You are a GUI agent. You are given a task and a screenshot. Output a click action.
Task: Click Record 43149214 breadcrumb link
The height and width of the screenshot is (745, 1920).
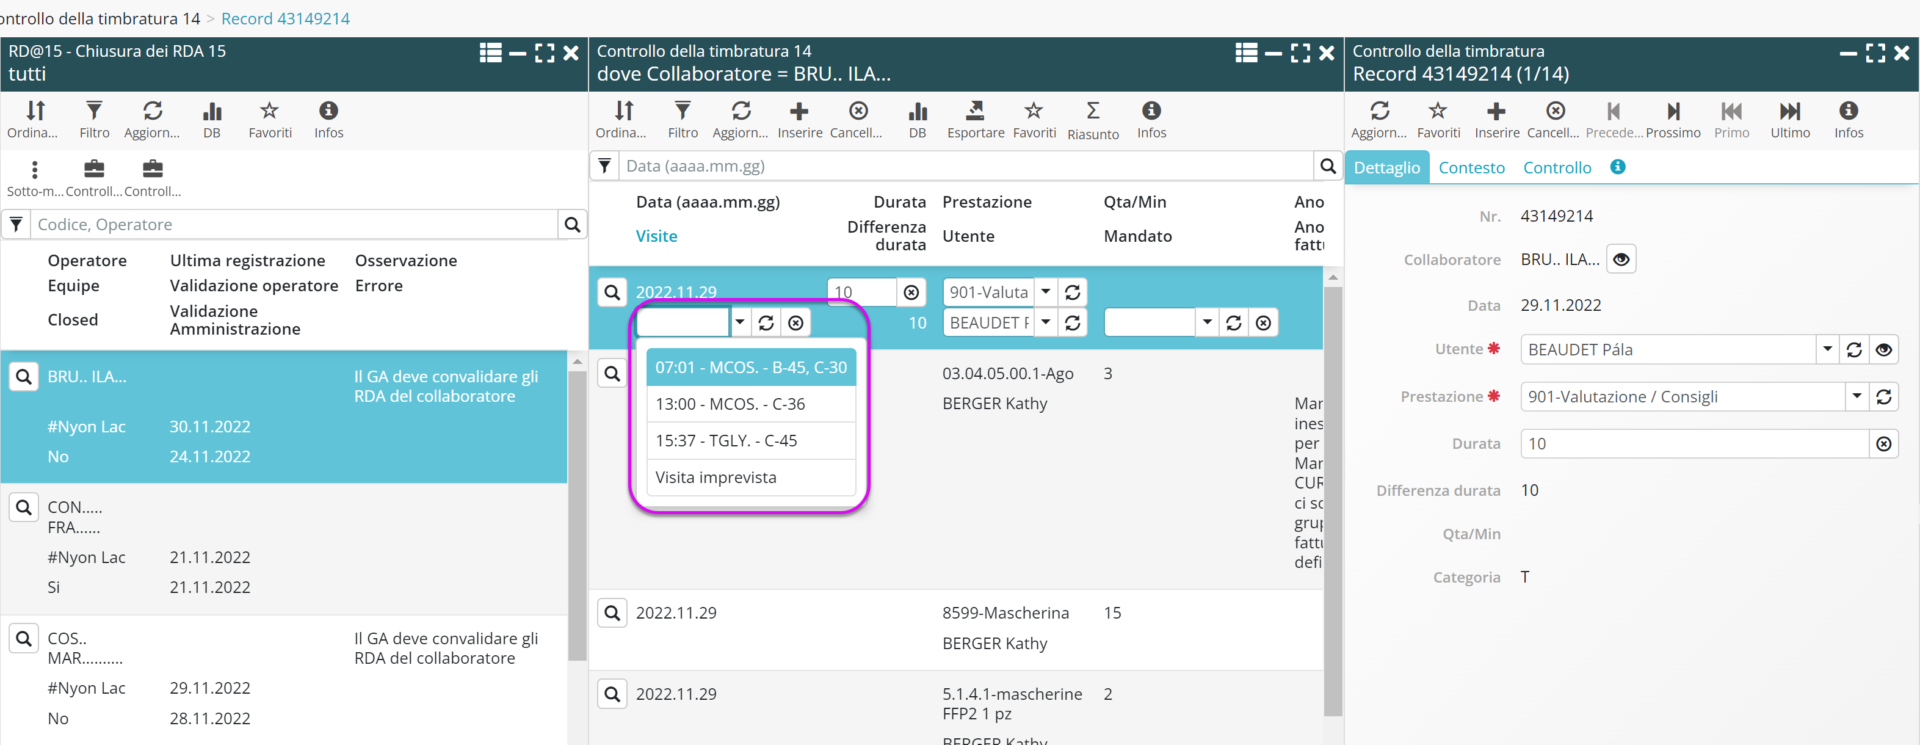[285, 18]
